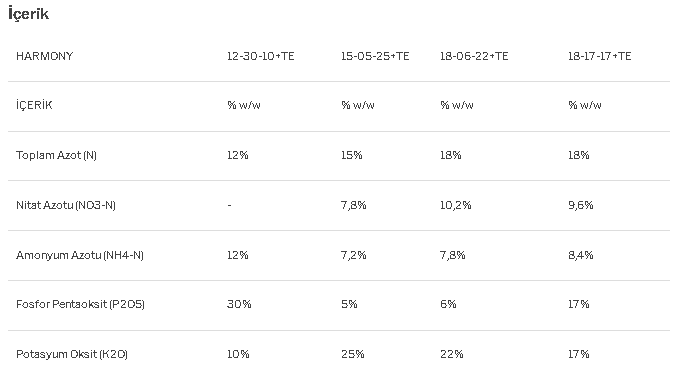678x379 pixels.
Task: Click the 30% phosphorus value
Action: (x=239, y=304)
